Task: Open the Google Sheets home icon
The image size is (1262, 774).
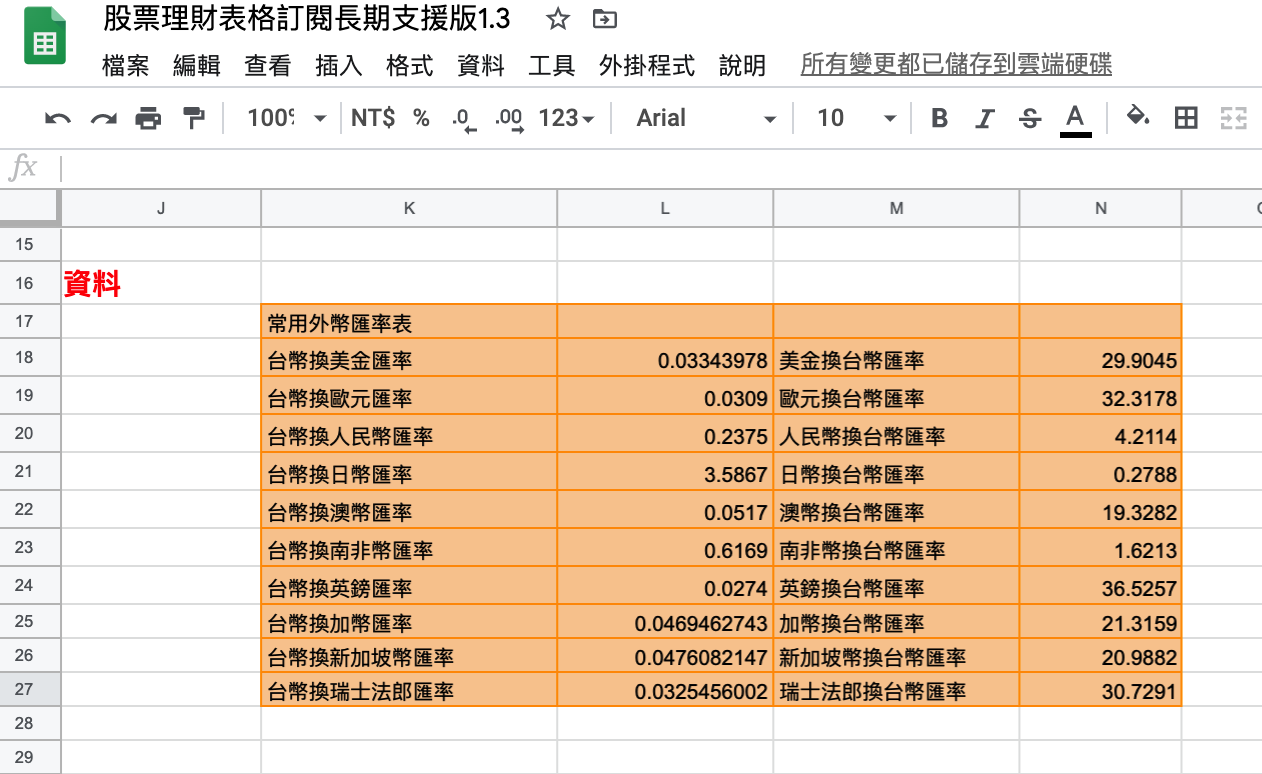Action: click(44, 37)
